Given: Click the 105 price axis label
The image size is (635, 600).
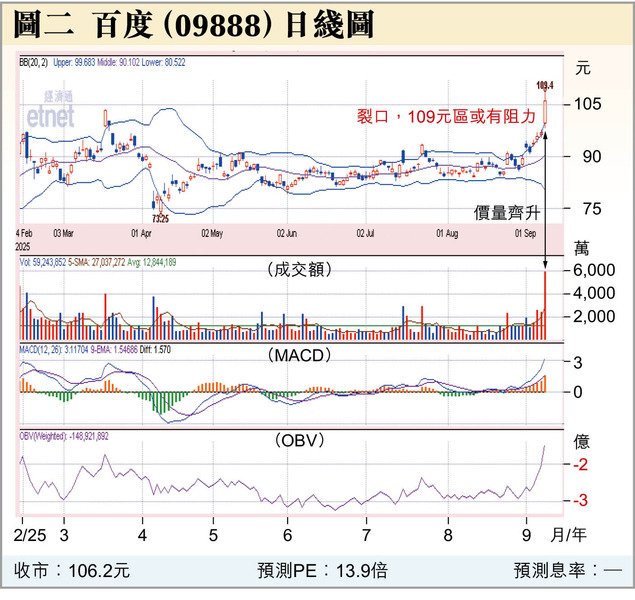Looking at the screenshot, I should (x=588, y=104).
